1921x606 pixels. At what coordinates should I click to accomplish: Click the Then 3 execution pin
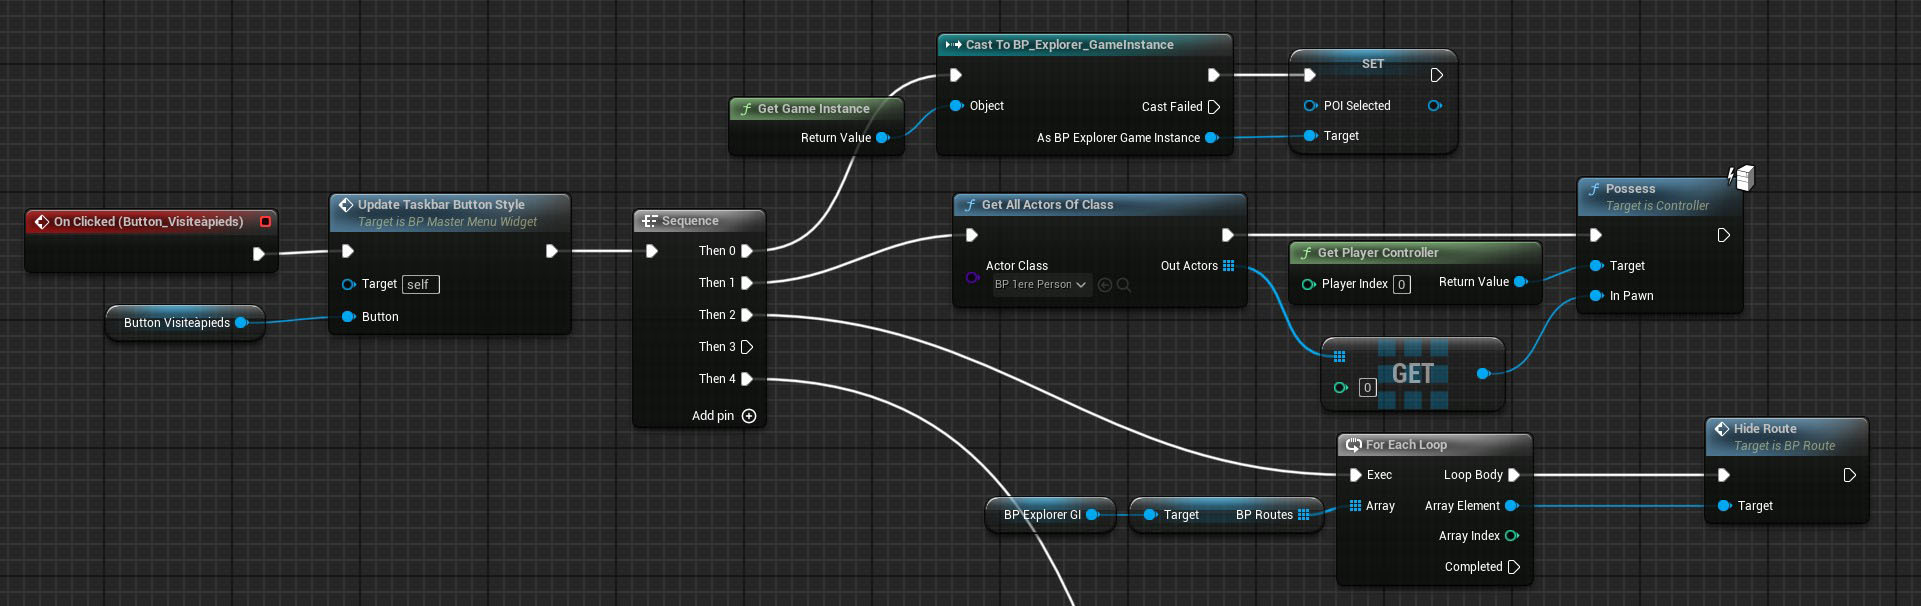click(x=747, y=347)
